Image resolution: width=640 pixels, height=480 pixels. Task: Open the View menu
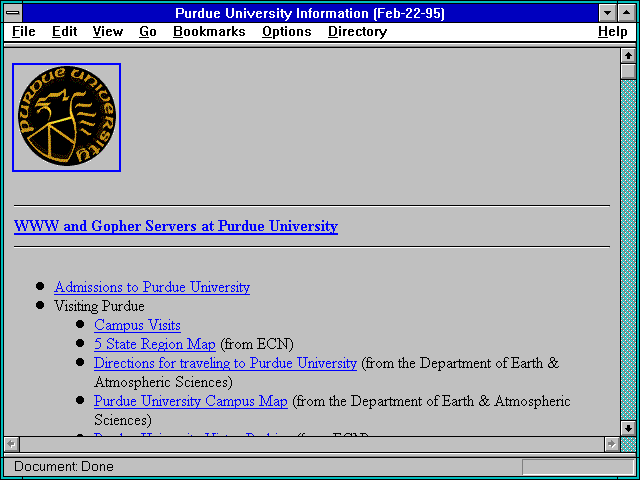click(108, 31)
